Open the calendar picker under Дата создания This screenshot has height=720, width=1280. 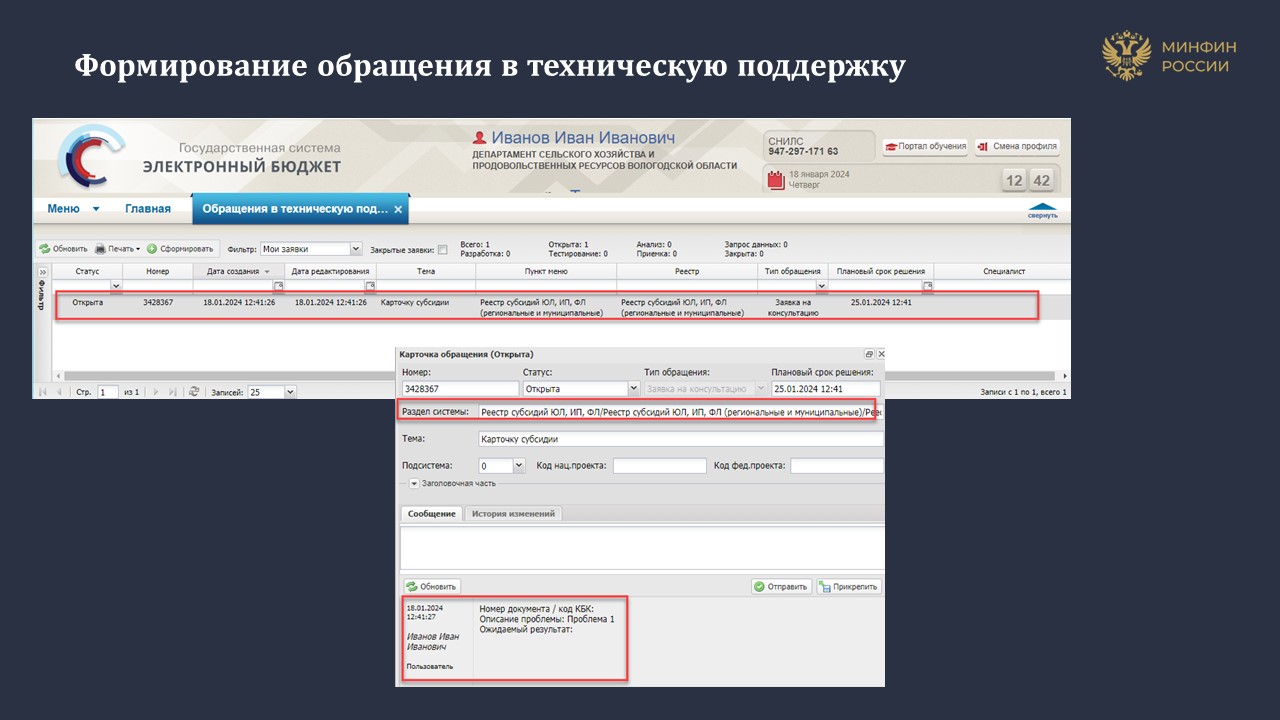click(x=278, y=286)
